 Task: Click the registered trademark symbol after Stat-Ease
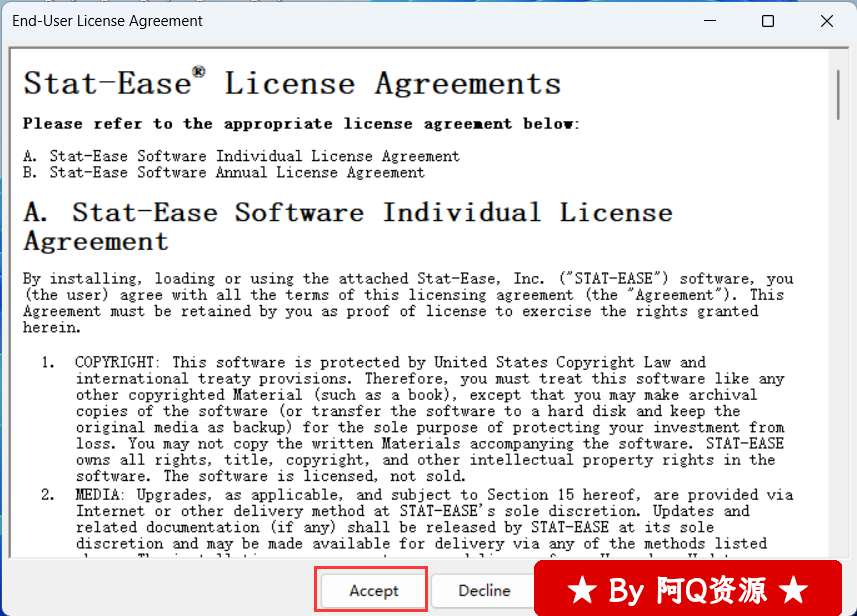pos(199,73)
